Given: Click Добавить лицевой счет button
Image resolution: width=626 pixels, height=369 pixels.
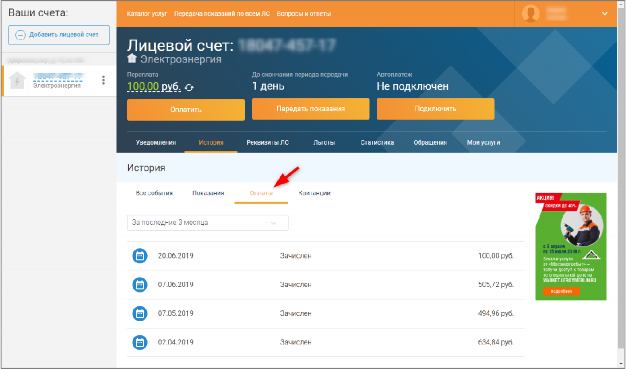Looking at the screenshot, I should point(59,35).
